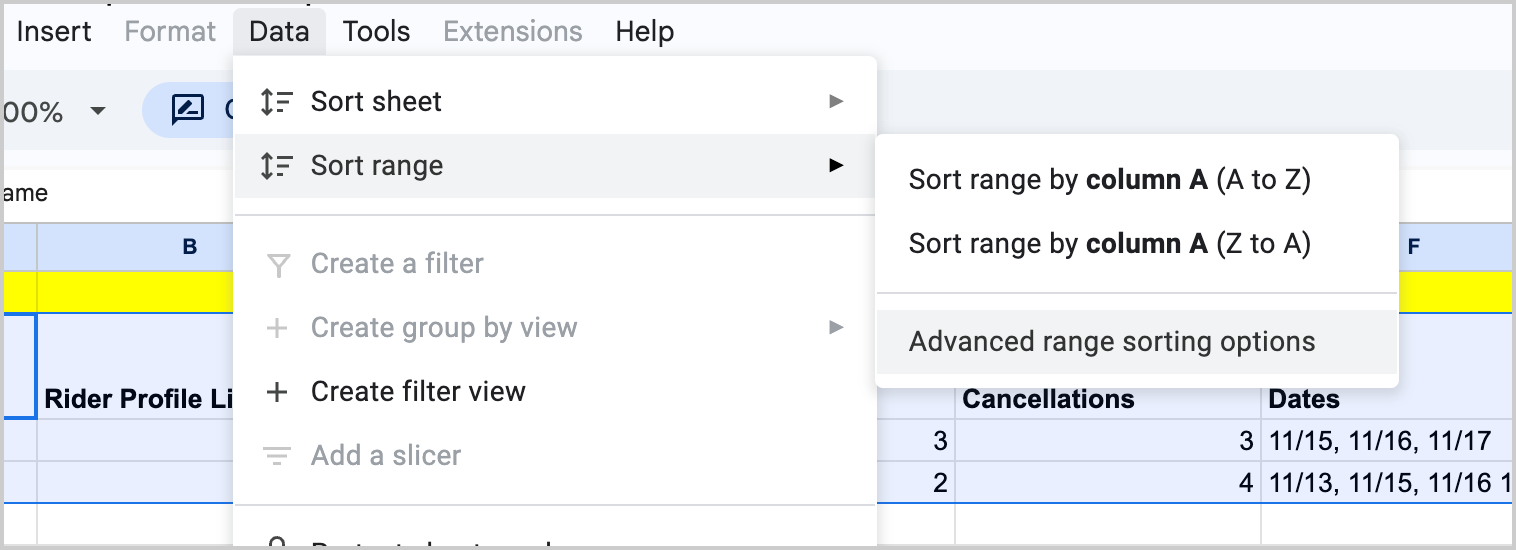Click the plus icon beside Create group by view

click(x=277, y=328)
